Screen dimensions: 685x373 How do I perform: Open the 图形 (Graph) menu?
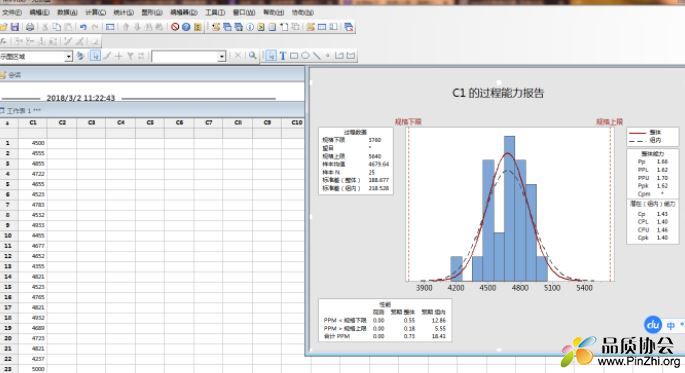[152, 12]
